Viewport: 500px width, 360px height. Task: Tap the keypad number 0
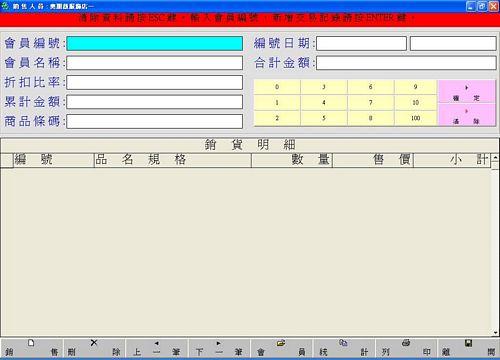(x=277, y=87)
